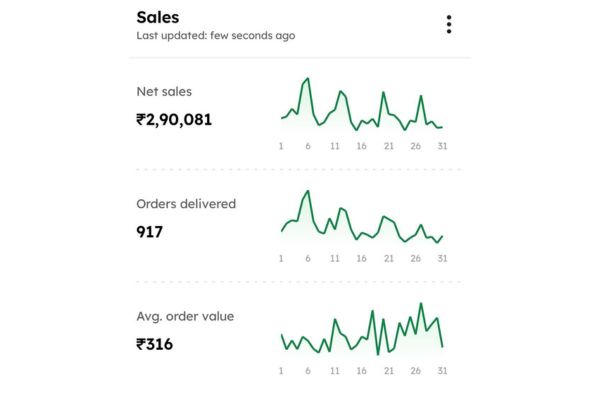Select the Avg. order value label
The image size is (600, 400).
[185, 316]
